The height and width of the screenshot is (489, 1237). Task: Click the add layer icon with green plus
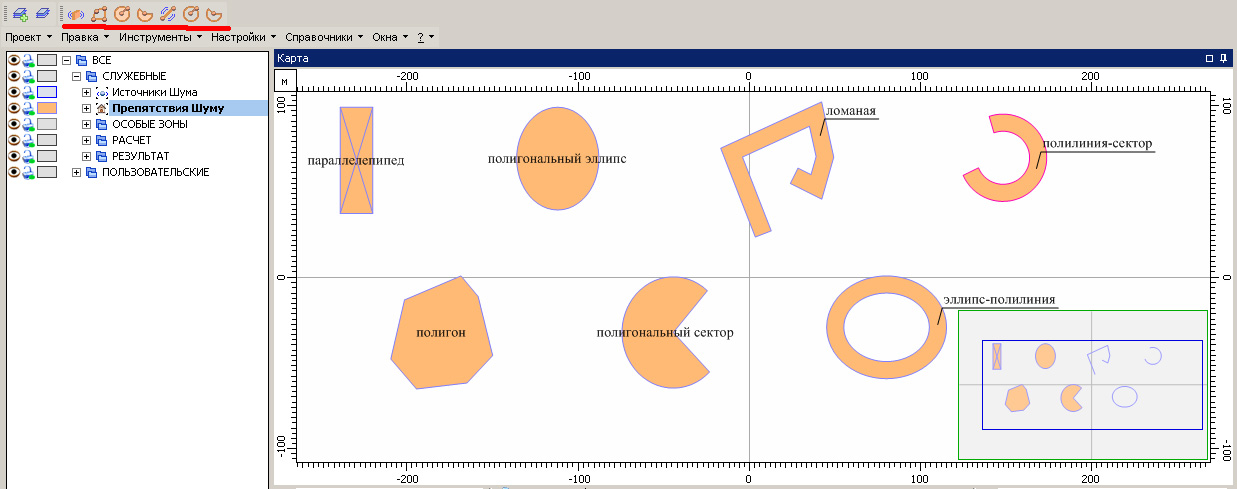pos(20,14)
